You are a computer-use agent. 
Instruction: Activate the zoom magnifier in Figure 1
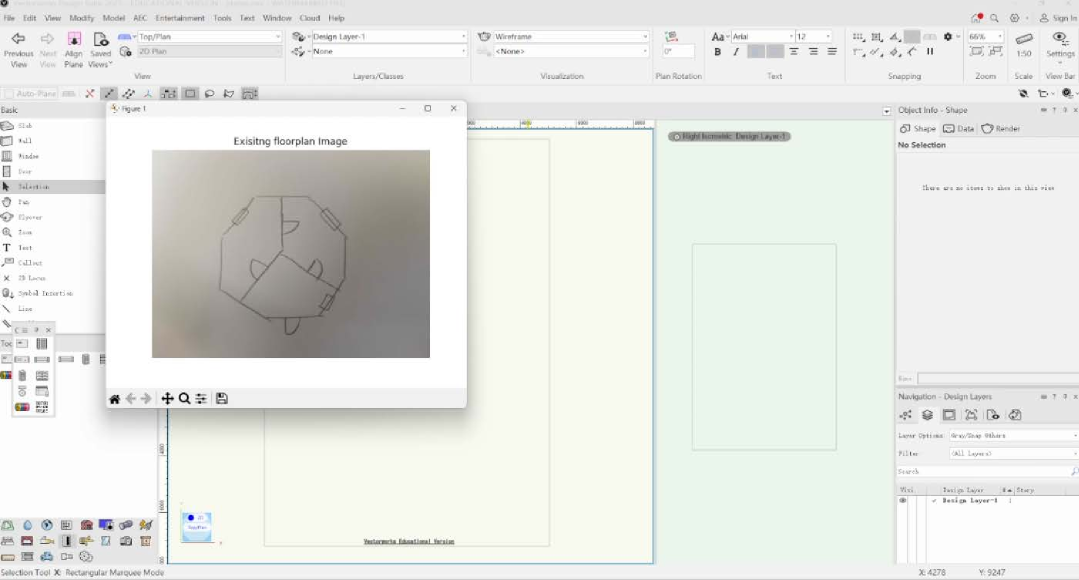[x=184, y=399]
